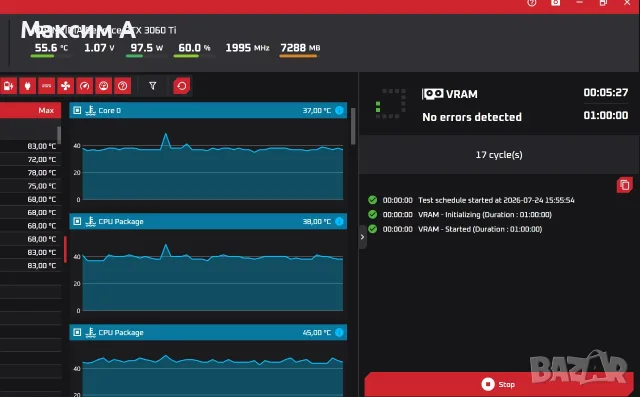
Task: Click the question mark sensor category icon
Action: click(x=122, y=86)
